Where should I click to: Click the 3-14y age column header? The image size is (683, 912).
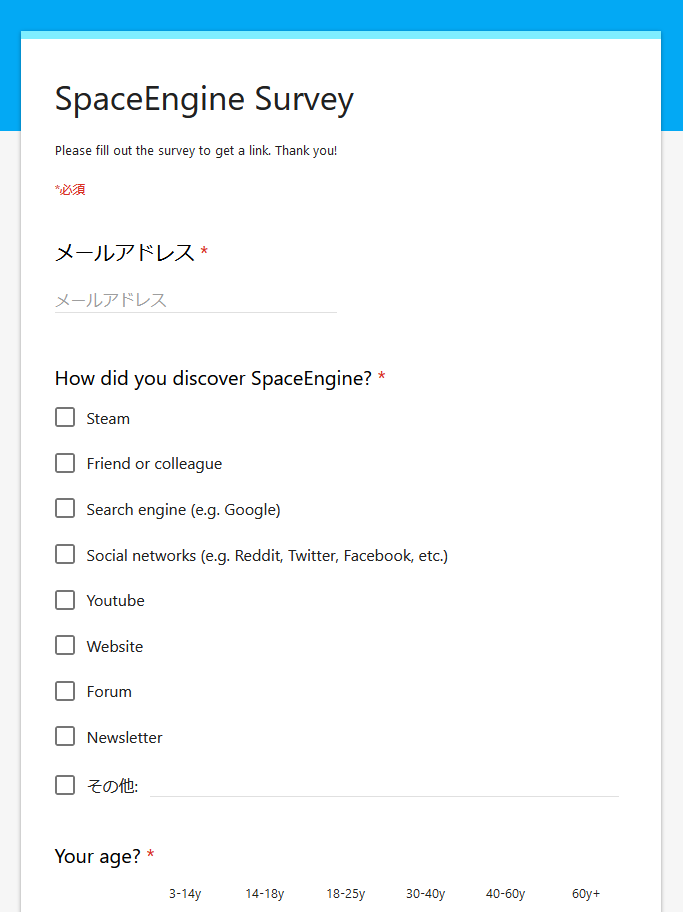[185, 893]
